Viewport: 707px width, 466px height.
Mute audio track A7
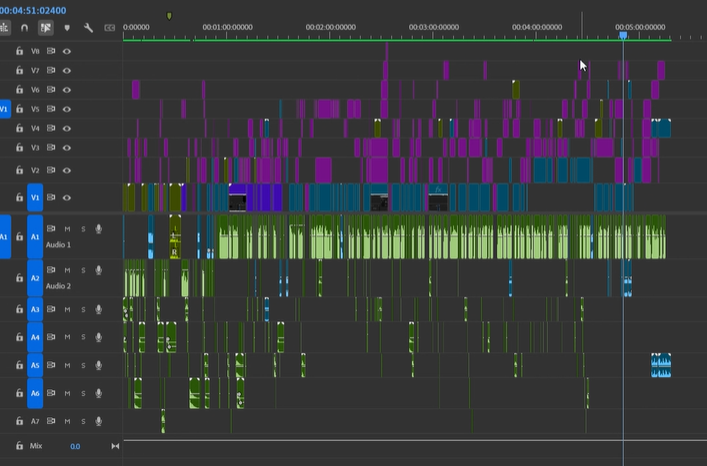(67, 421)
